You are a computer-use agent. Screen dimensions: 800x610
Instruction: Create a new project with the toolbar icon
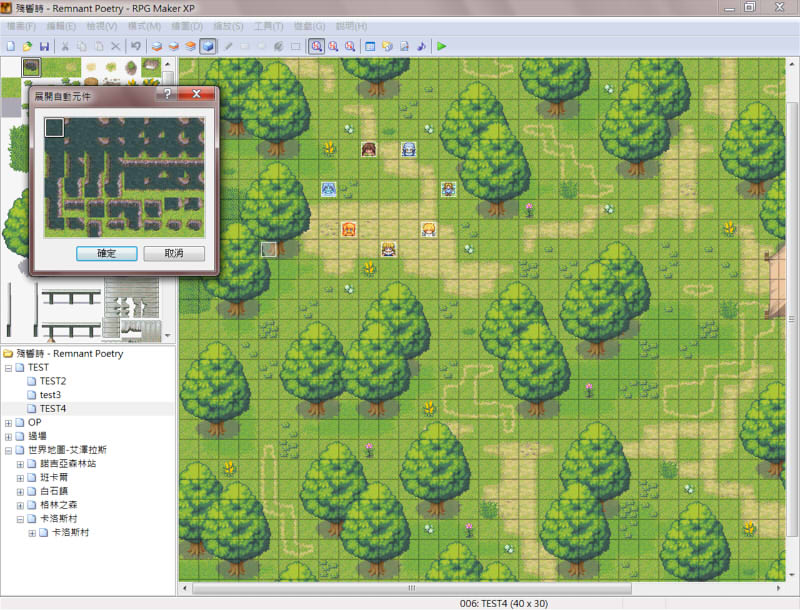click(11, 46)
